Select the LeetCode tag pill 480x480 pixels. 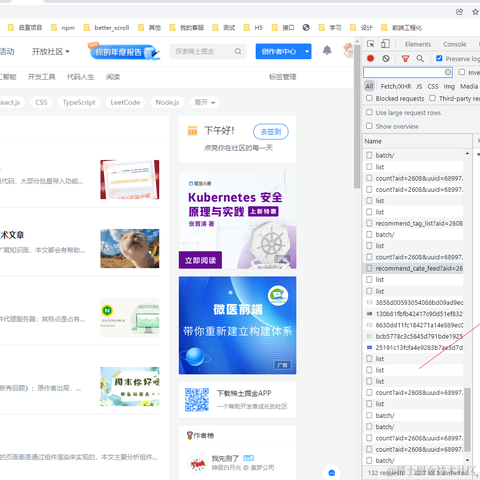[x=125, y=102]
